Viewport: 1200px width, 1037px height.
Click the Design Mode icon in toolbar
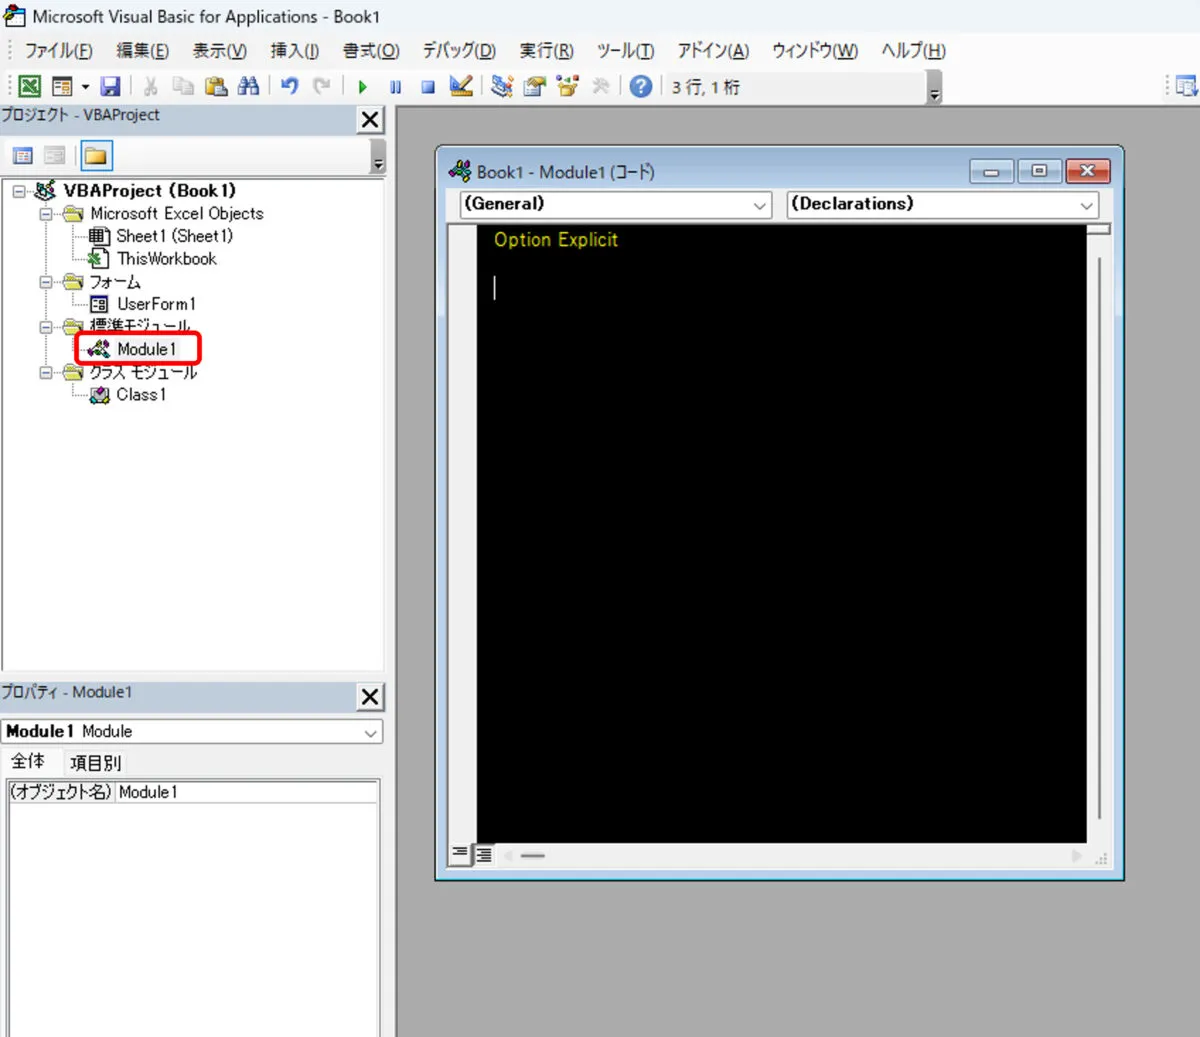460,87
